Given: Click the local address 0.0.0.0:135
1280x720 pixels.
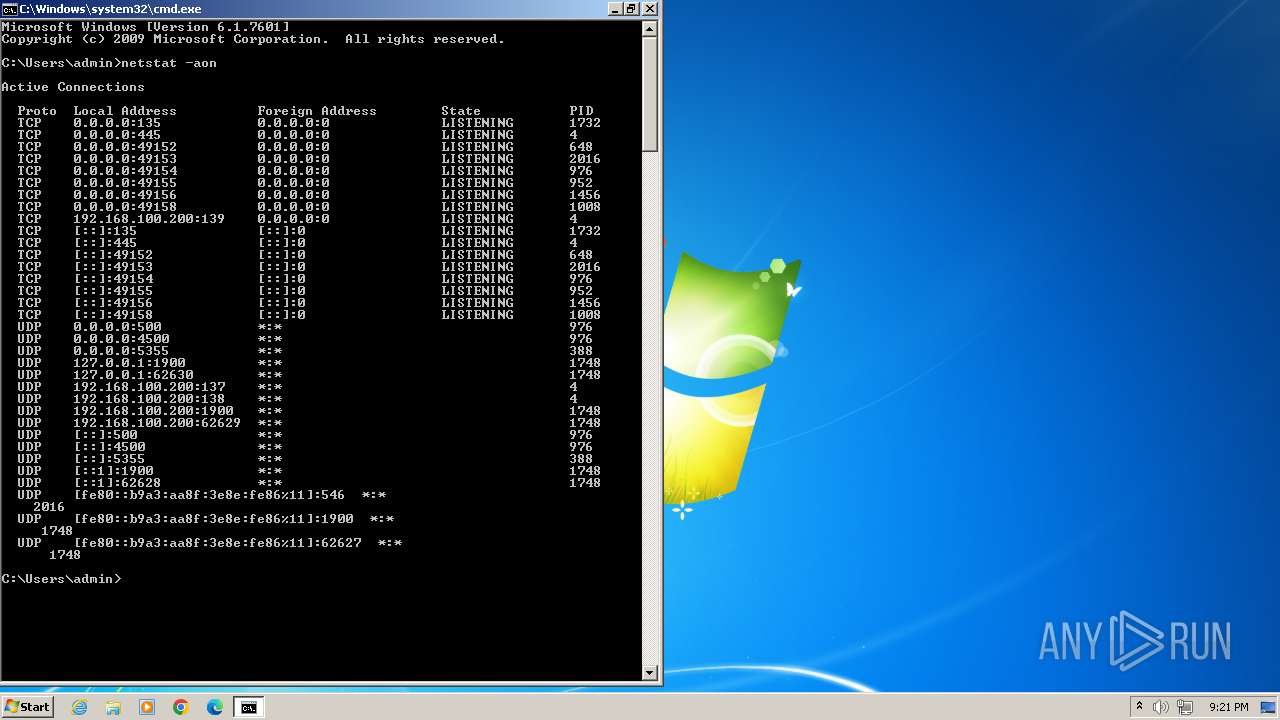Looking at the screenshot, I should click(x=117, y=123).
